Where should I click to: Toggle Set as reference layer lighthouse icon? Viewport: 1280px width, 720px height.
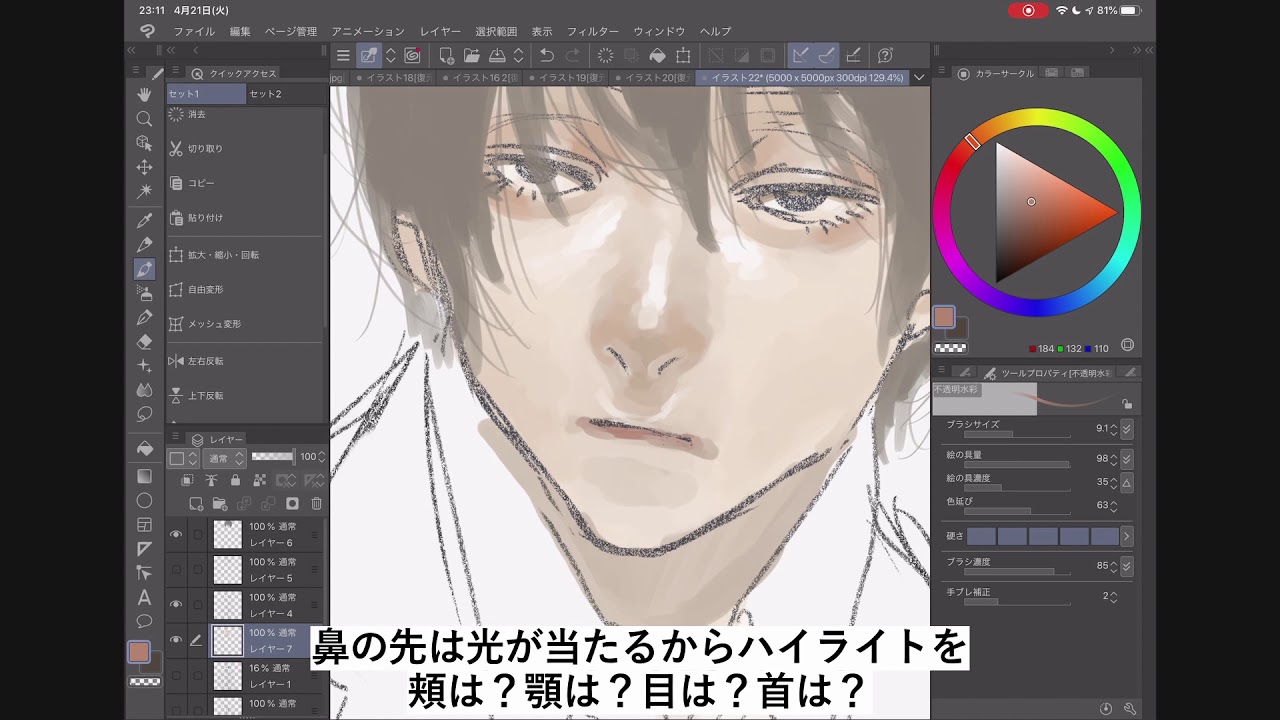(x=211, y=481)
